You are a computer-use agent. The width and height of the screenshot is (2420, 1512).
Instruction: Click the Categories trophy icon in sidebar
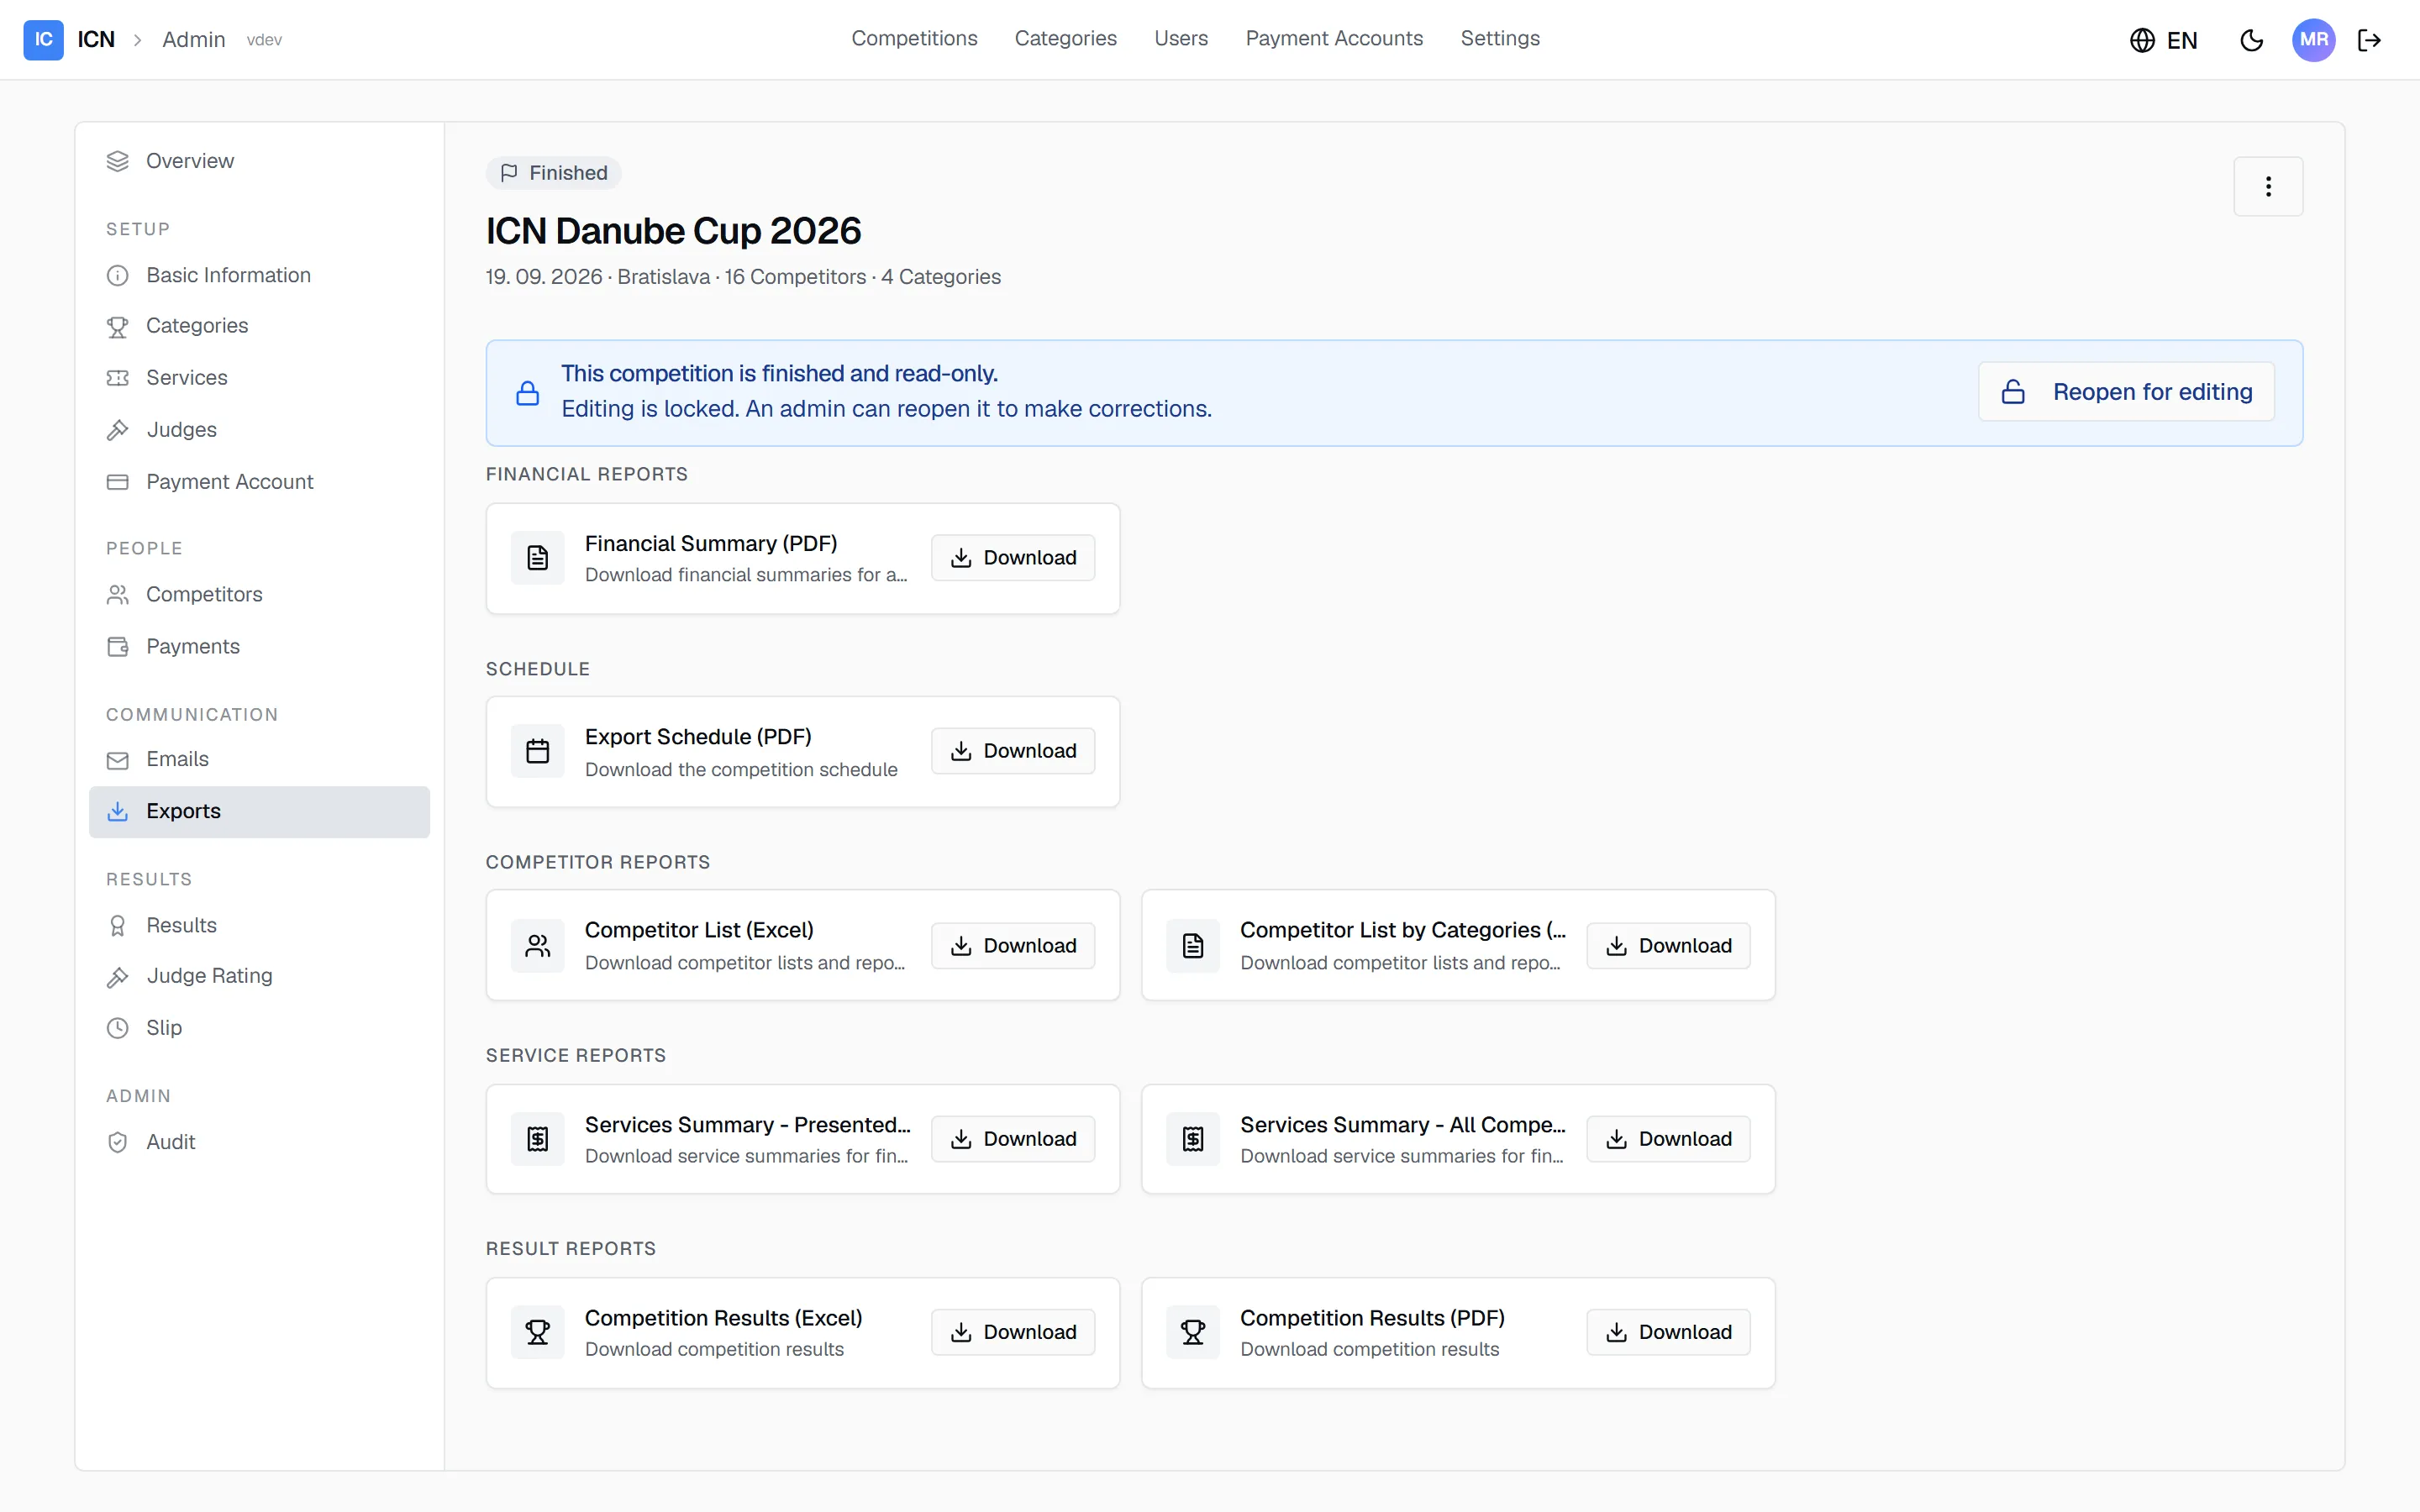118,326
